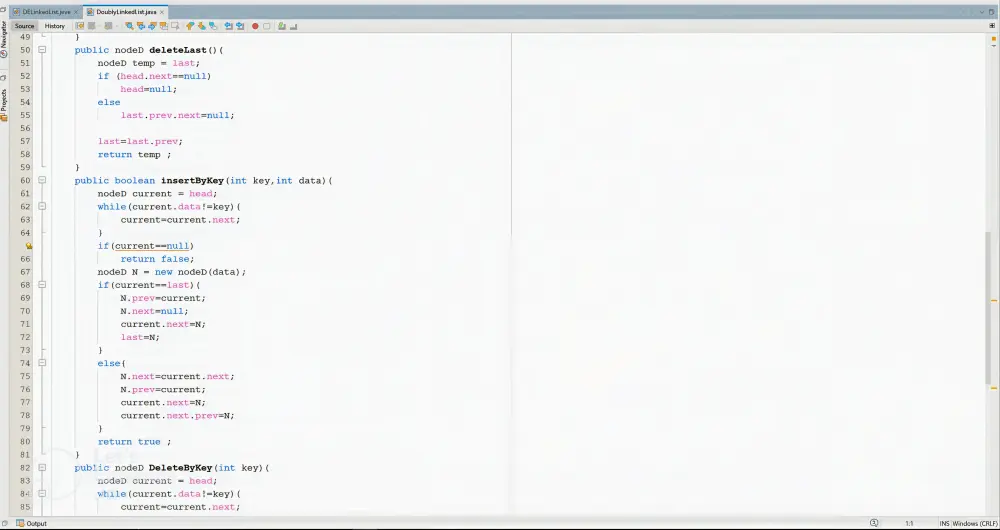This screenshot has width=1000, height=530.
Task: Shift line left icon in toolbar
Action: click(x=228, y=26)
